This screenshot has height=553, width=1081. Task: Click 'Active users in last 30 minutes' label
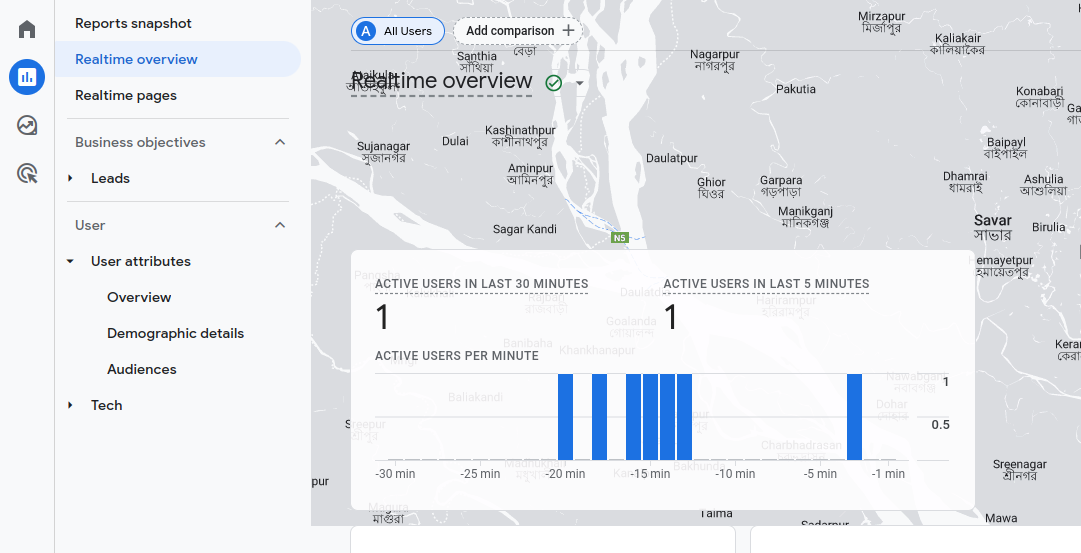[x=482, y=284]
